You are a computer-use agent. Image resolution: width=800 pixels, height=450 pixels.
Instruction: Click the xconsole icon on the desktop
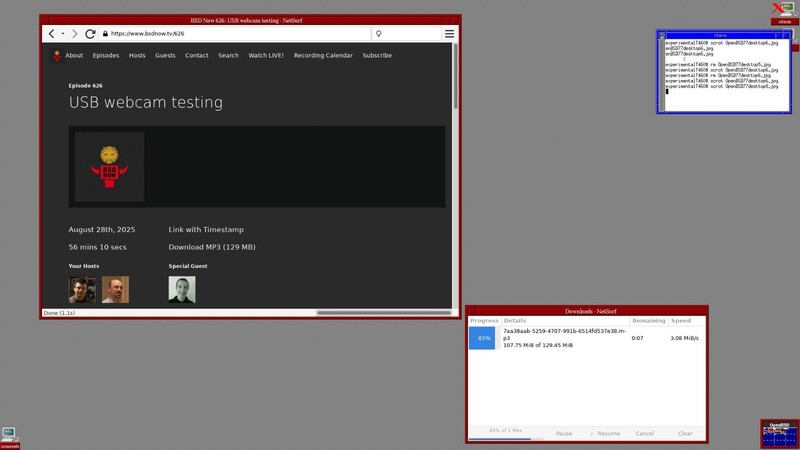[x=9, y=438]
